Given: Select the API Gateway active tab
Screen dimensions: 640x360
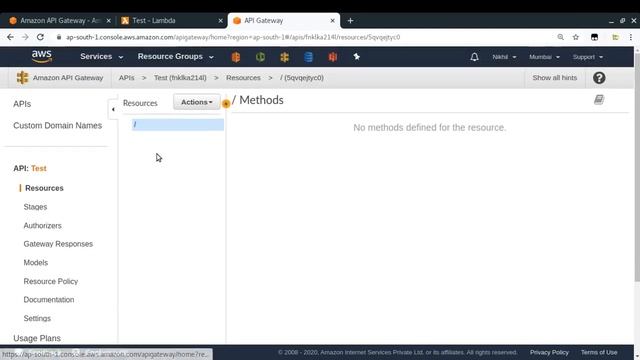Looking at the screenshot, I should (284, 20).
